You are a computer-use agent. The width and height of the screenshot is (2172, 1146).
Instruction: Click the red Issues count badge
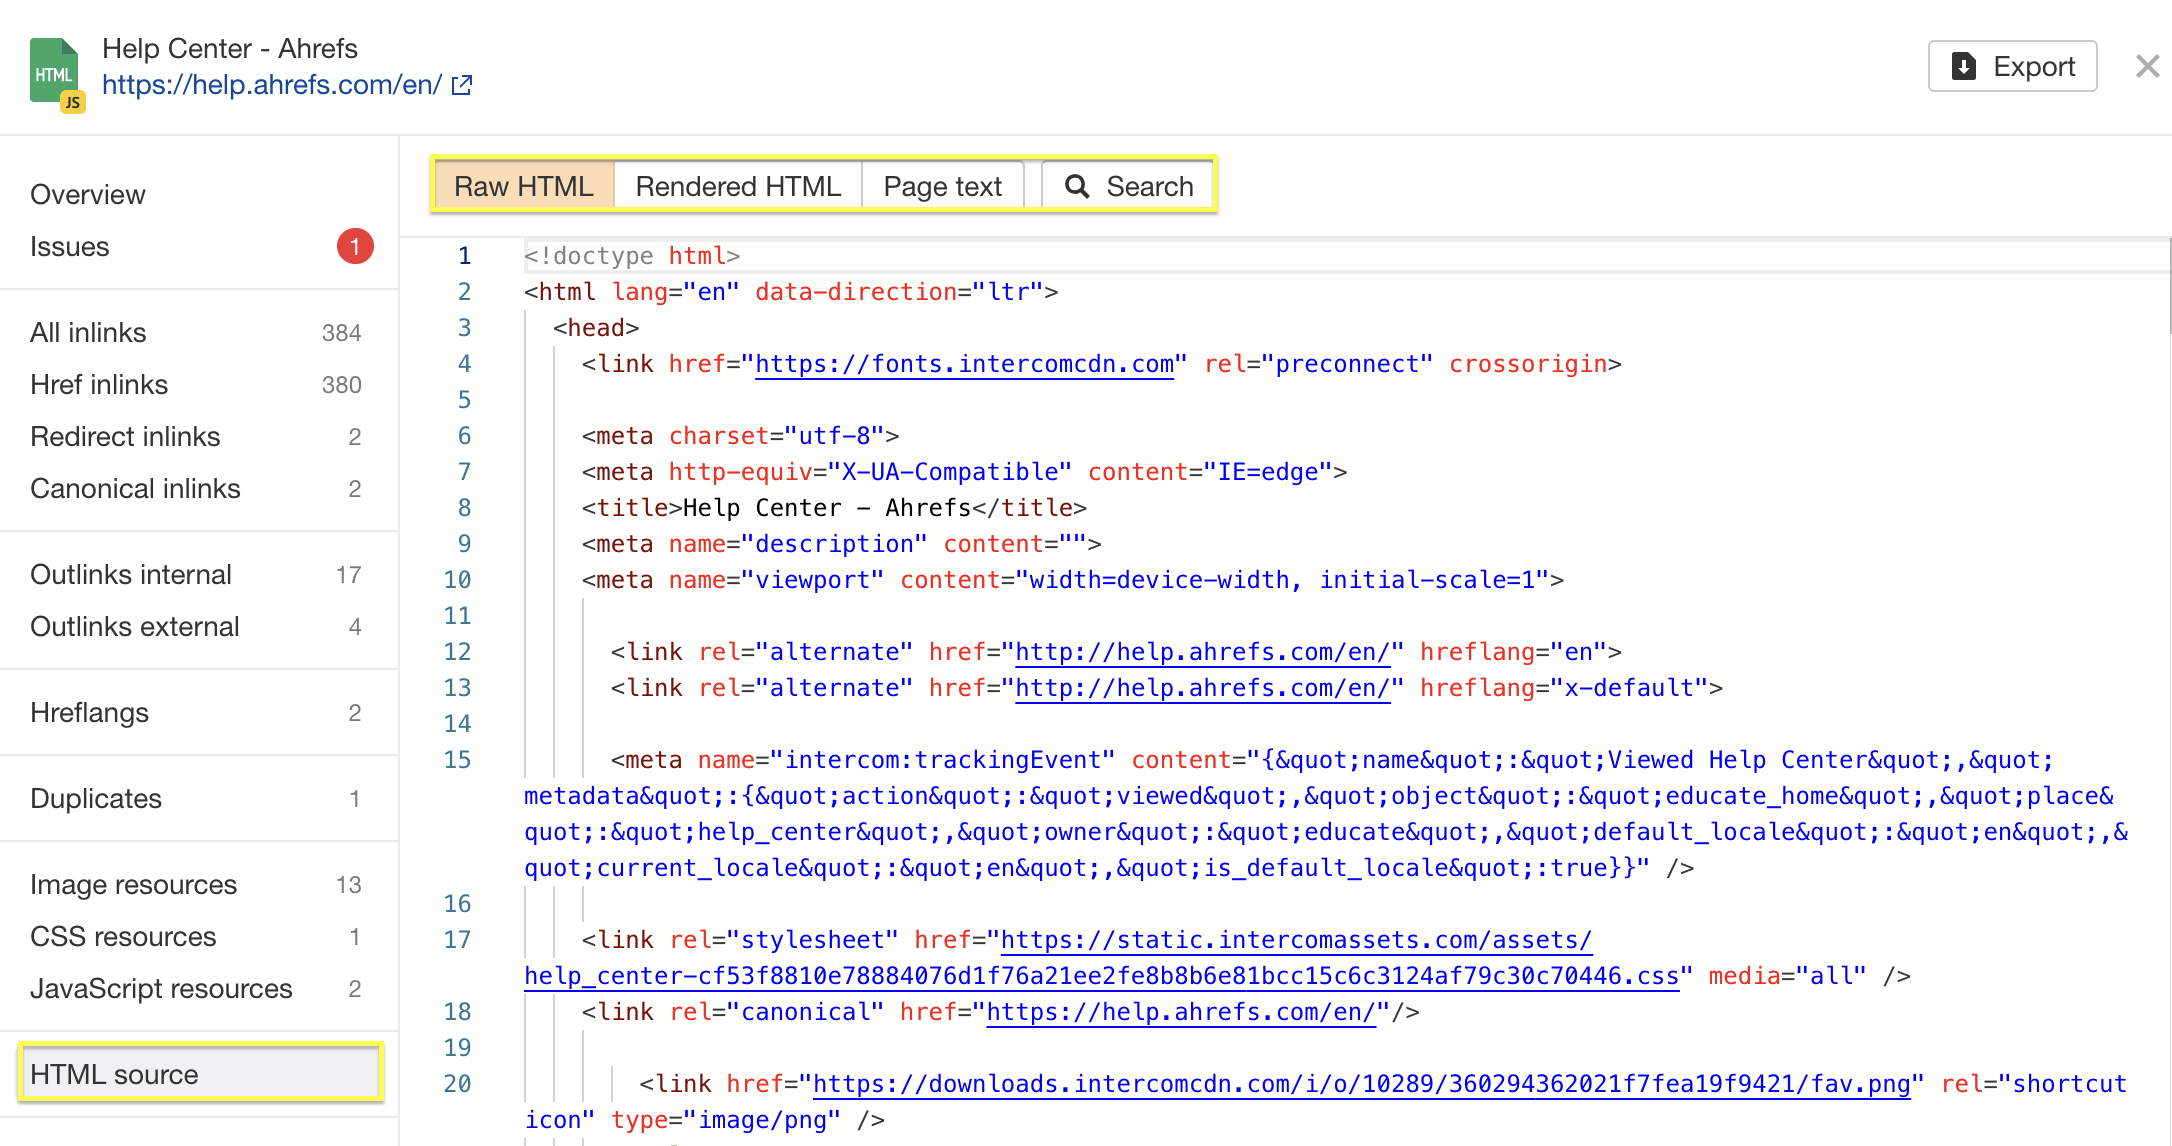coord(355,246)
